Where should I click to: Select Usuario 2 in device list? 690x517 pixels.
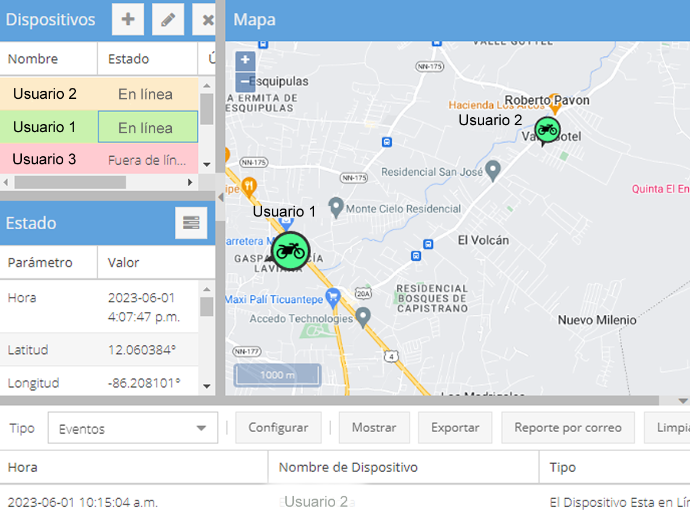[x=45, y=94]
